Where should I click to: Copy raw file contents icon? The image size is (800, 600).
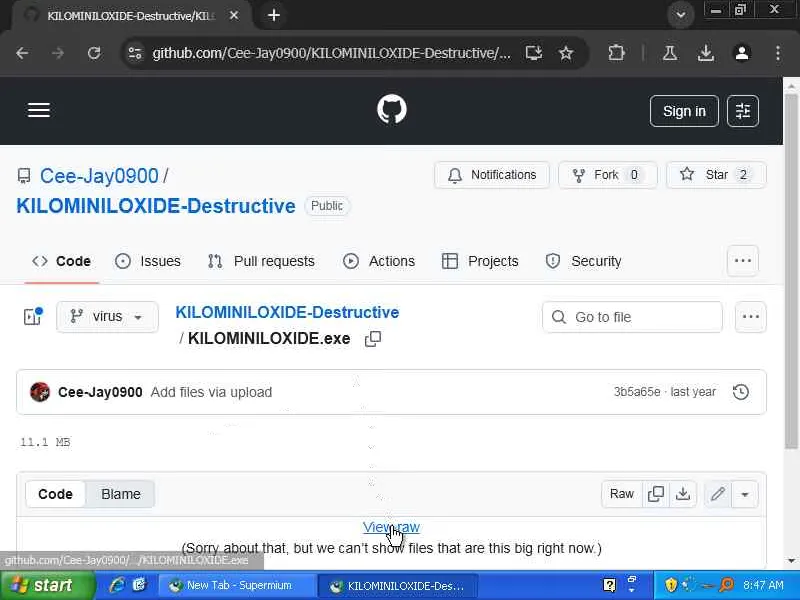click(x=656, y=494)
